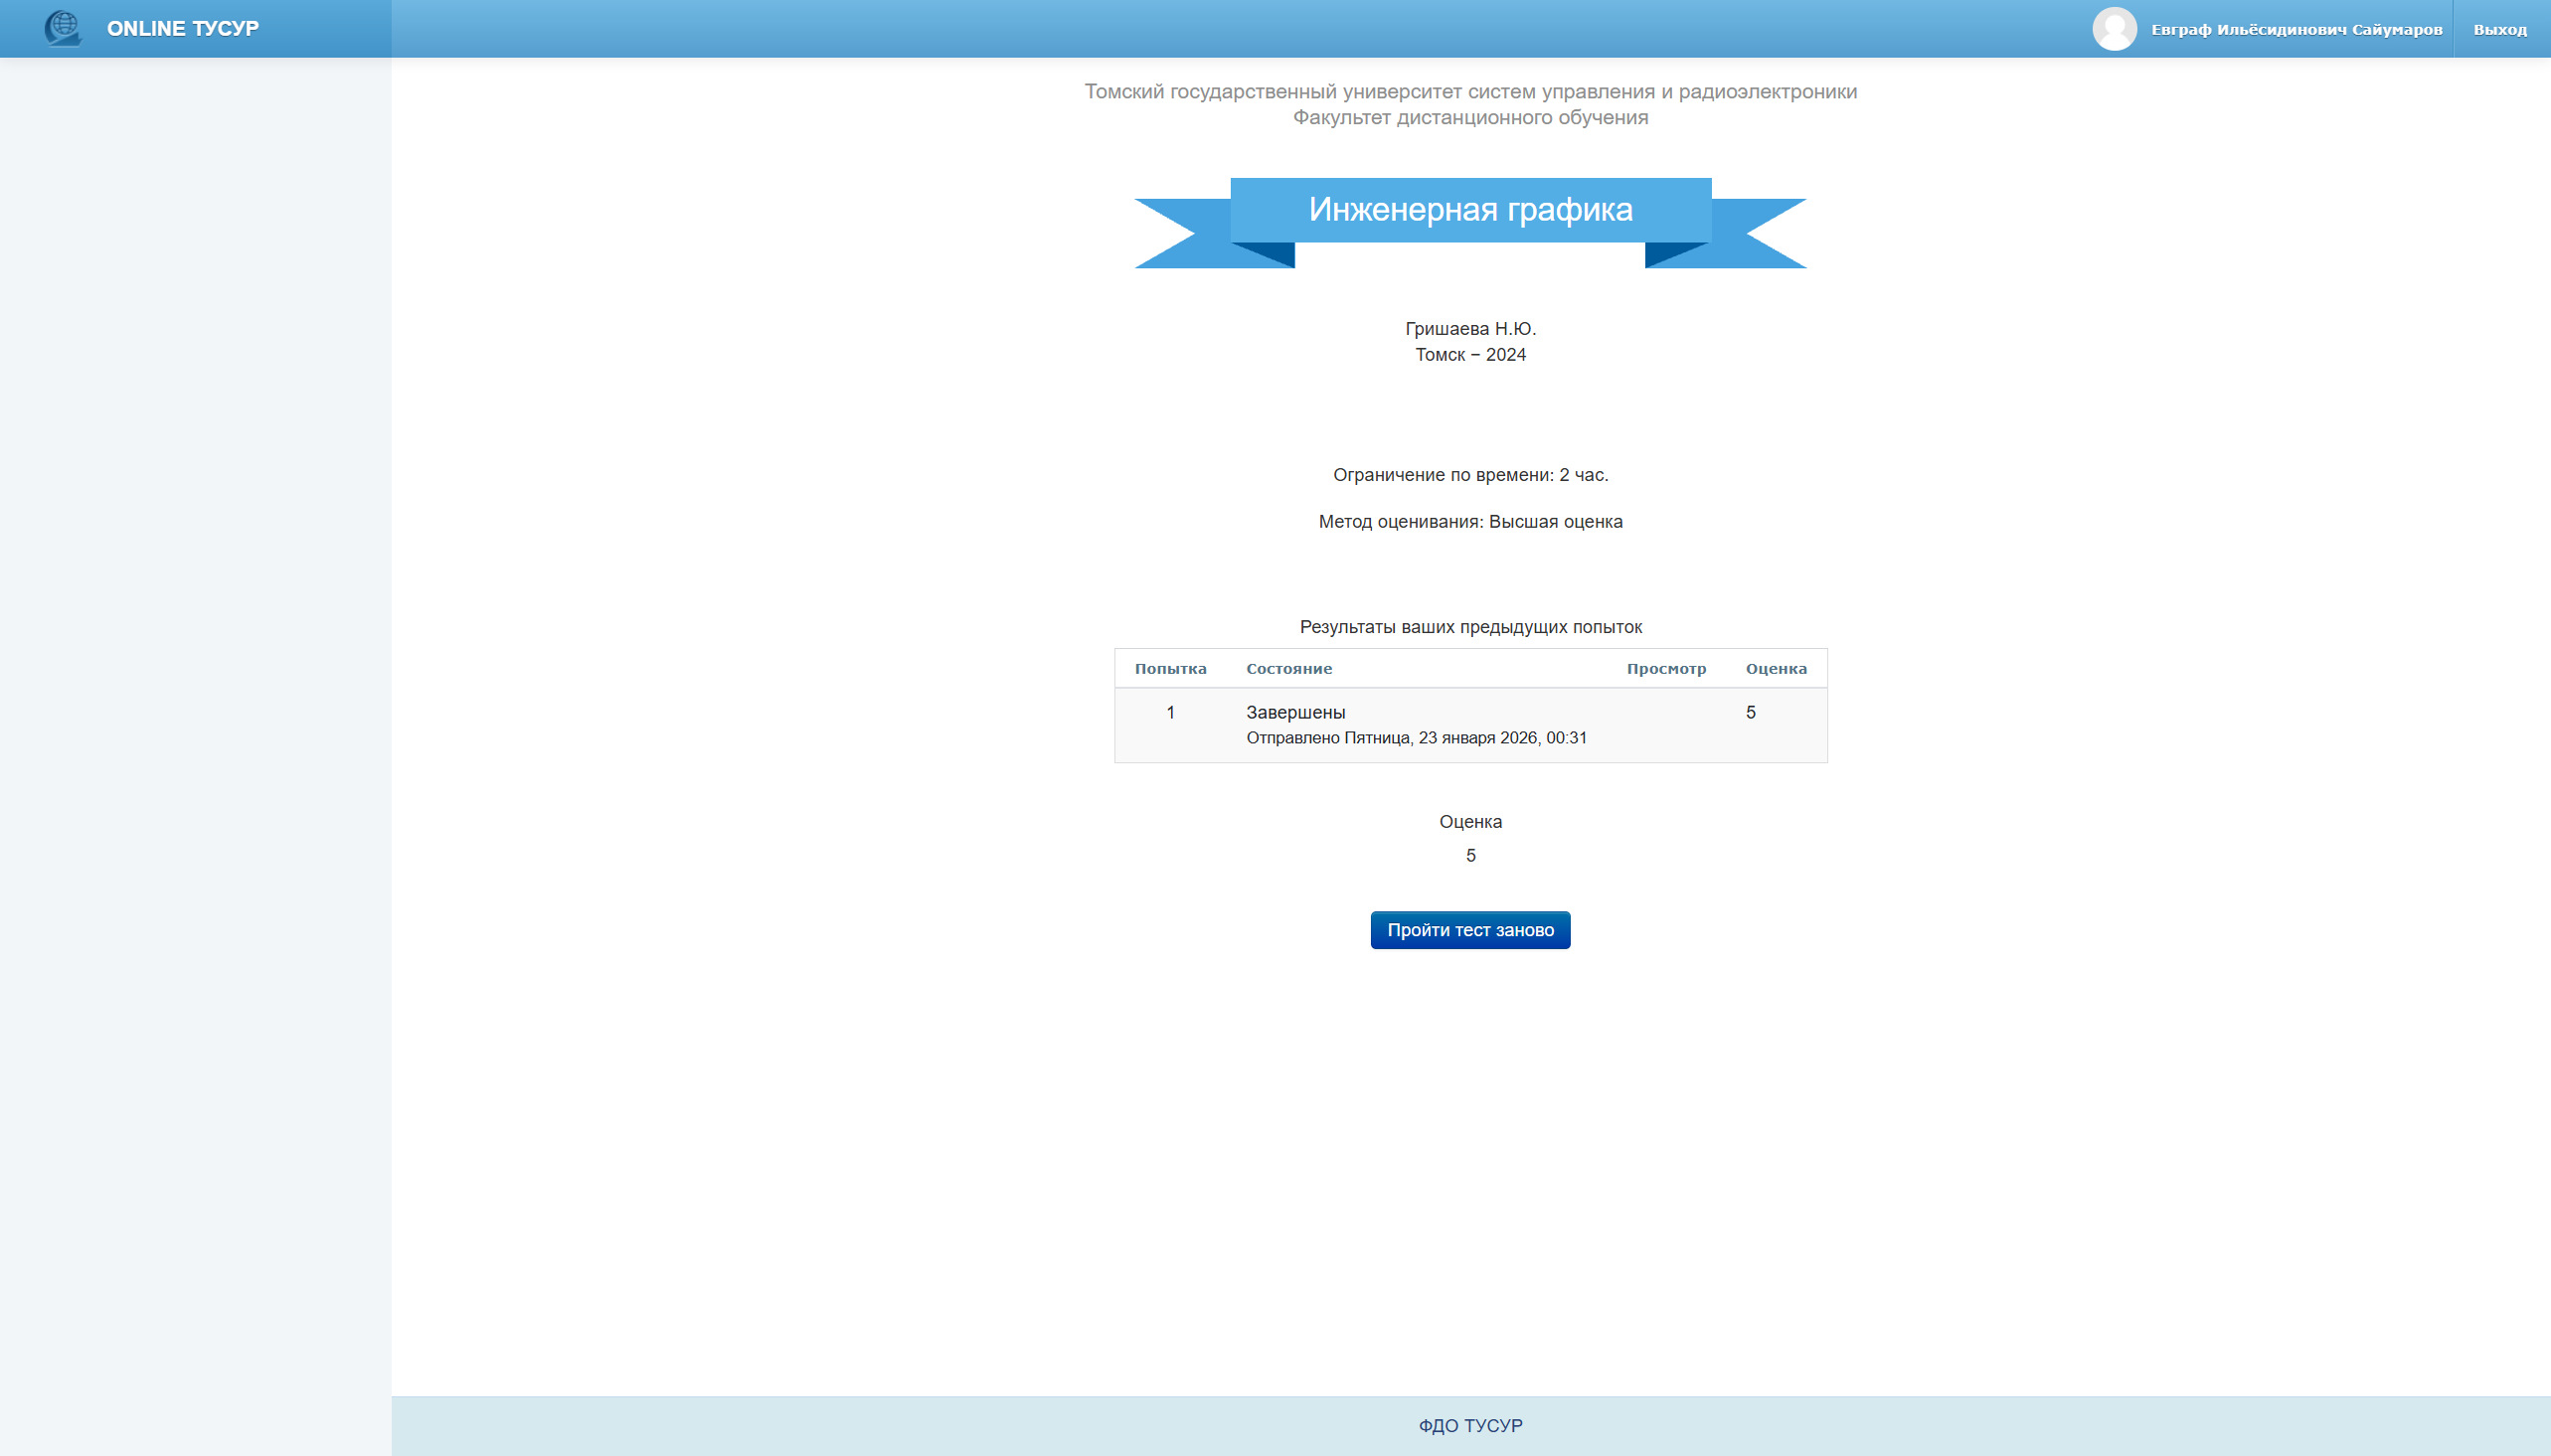This screenshot has width=2551, height=1456.
Task: Click the Оценка column header in the table
Action: pyautogui.click(x=1775, y=669)
